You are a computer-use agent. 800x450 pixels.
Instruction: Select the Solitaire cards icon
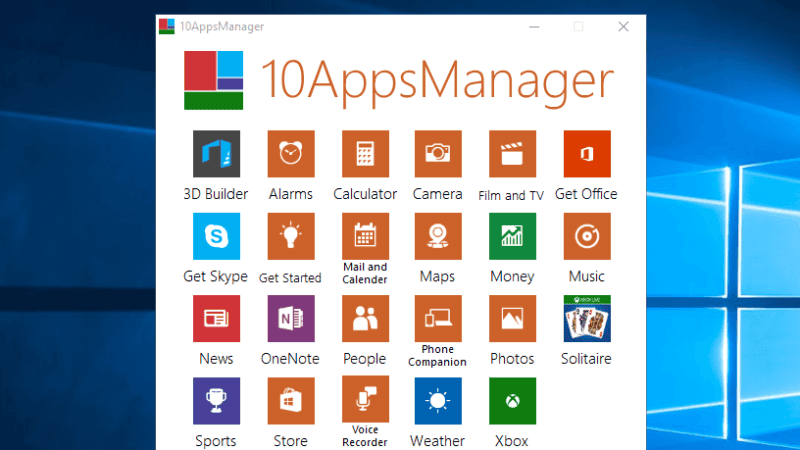(587, 318)
